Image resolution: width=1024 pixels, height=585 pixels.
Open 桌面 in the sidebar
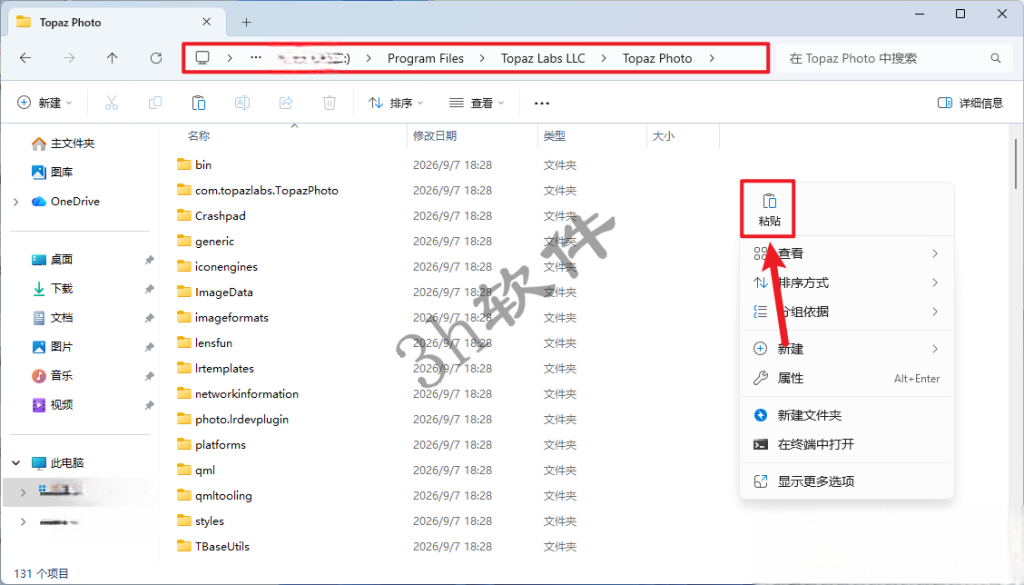click(x=54, y=259)
